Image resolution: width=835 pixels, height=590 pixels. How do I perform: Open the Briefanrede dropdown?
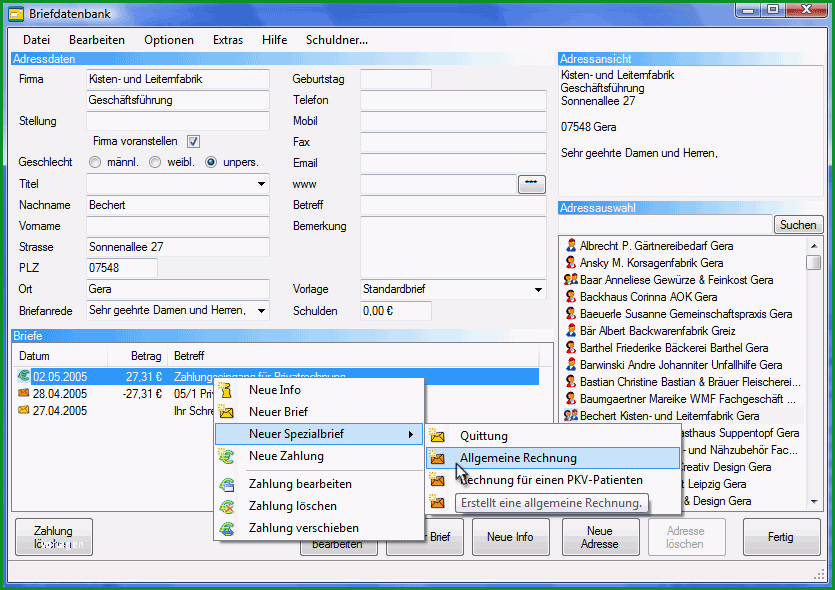point(261,310)
